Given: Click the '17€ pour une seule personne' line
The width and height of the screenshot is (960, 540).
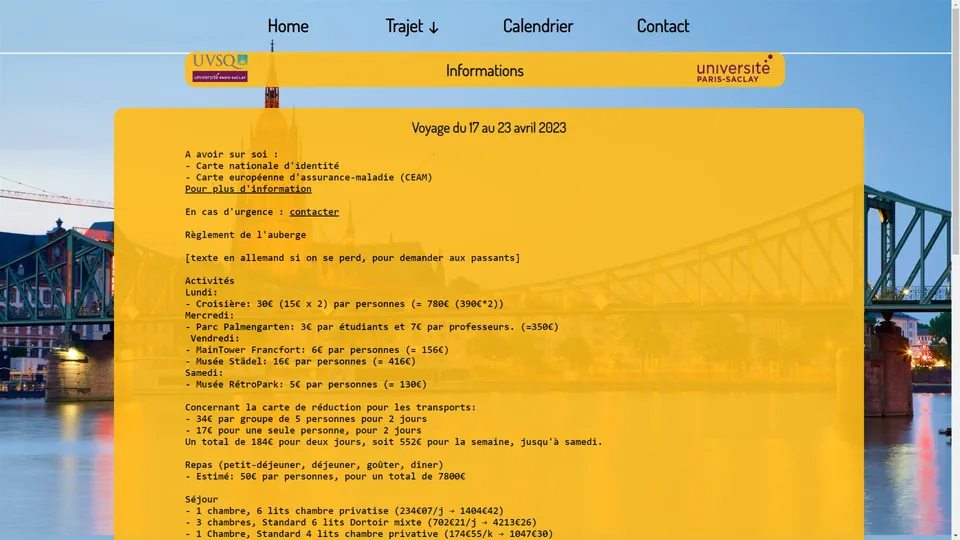Looking at the screenshot, I should 303,430.
